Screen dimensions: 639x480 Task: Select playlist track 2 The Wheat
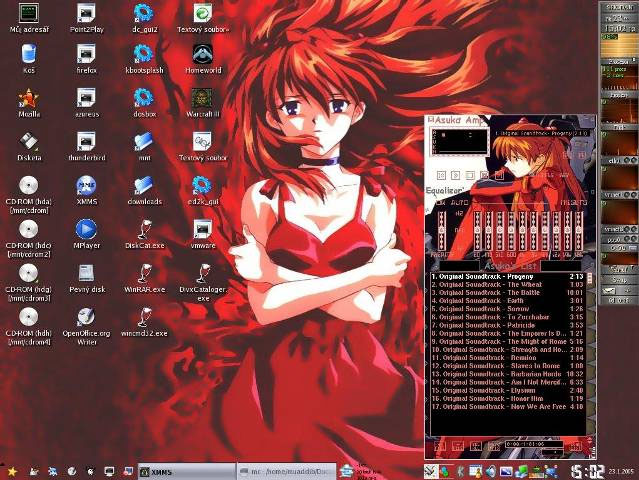click(507, 285)
